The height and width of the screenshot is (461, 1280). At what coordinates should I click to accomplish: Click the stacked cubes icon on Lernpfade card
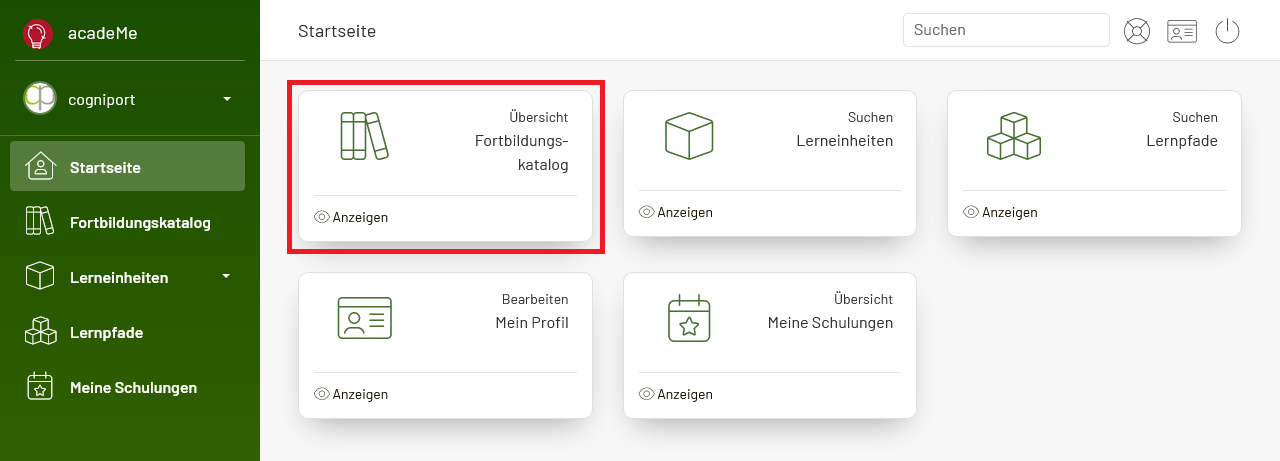pyautogui.click(x=1013, y=135)
